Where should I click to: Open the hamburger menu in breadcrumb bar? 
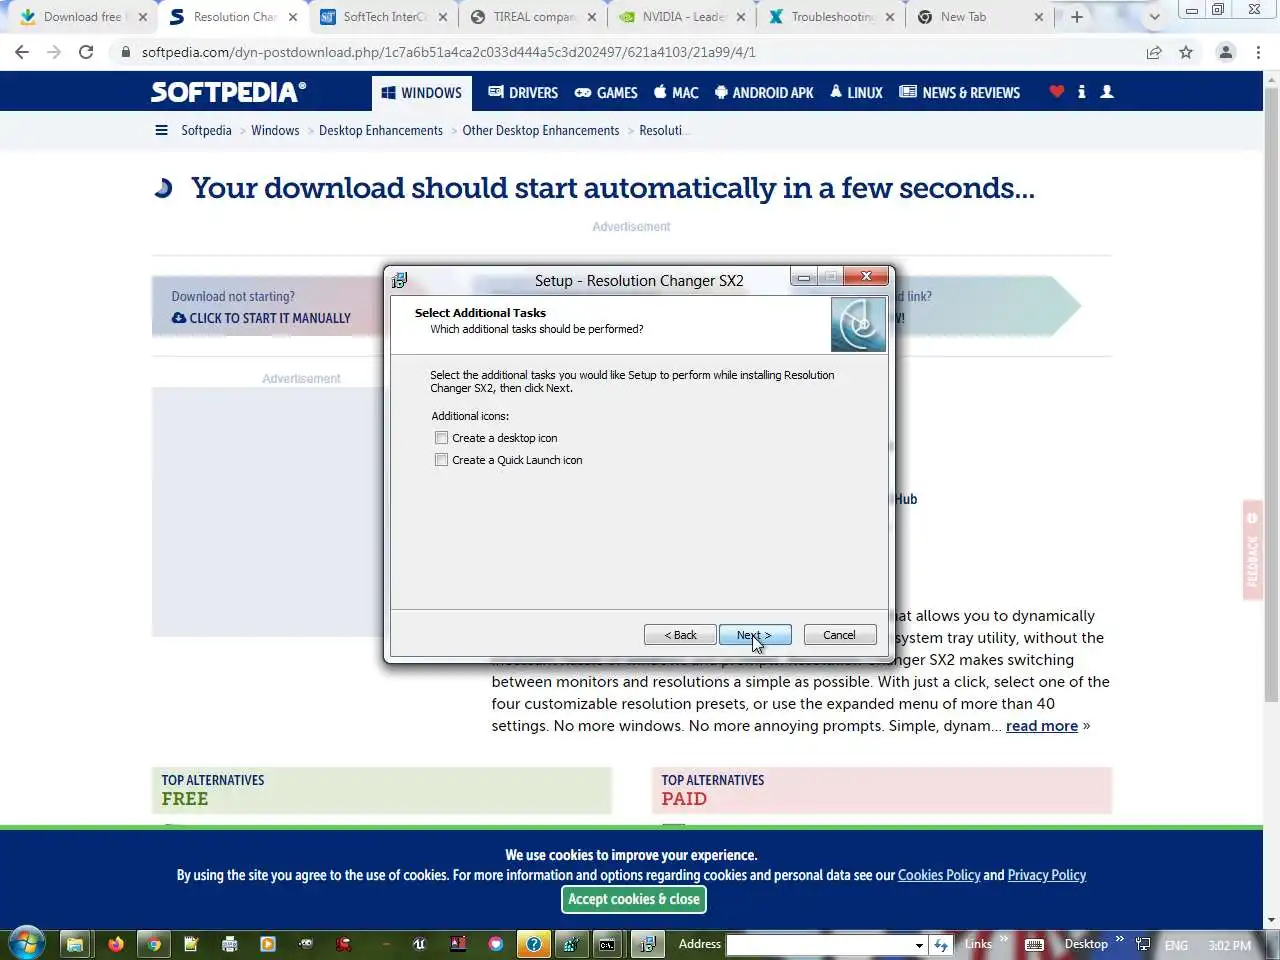[161, 130]
